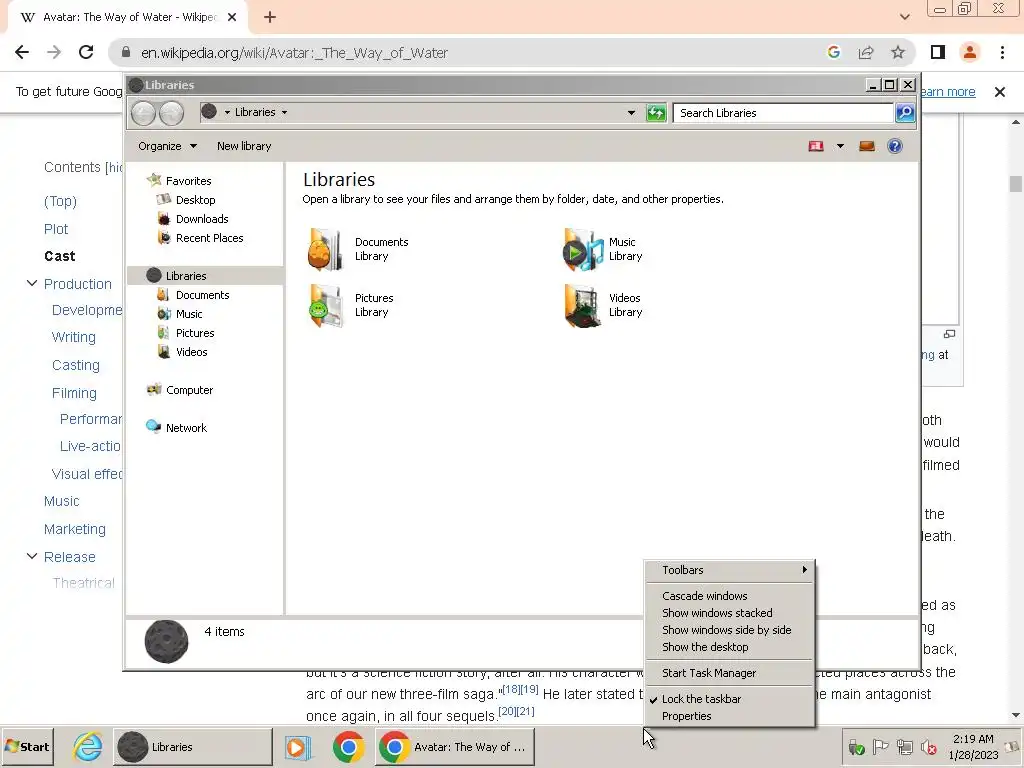Click in the Search Libraries field
Image resolution: width=1024 pixels, height=768 pixels.
click(783, 113)
